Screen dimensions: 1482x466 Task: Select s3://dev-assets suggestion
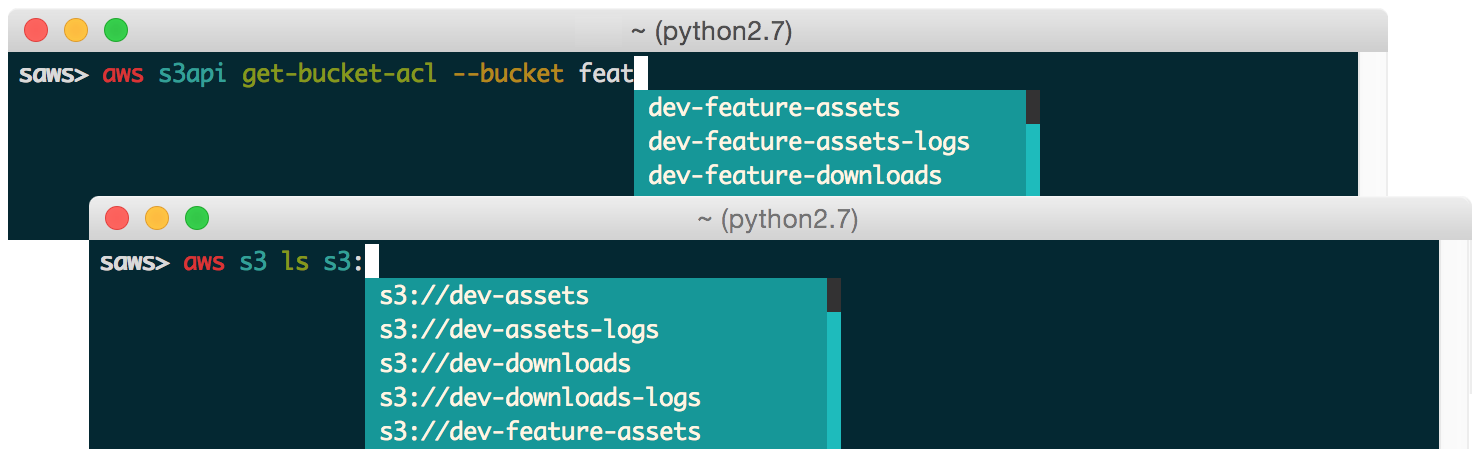(596, 295)
